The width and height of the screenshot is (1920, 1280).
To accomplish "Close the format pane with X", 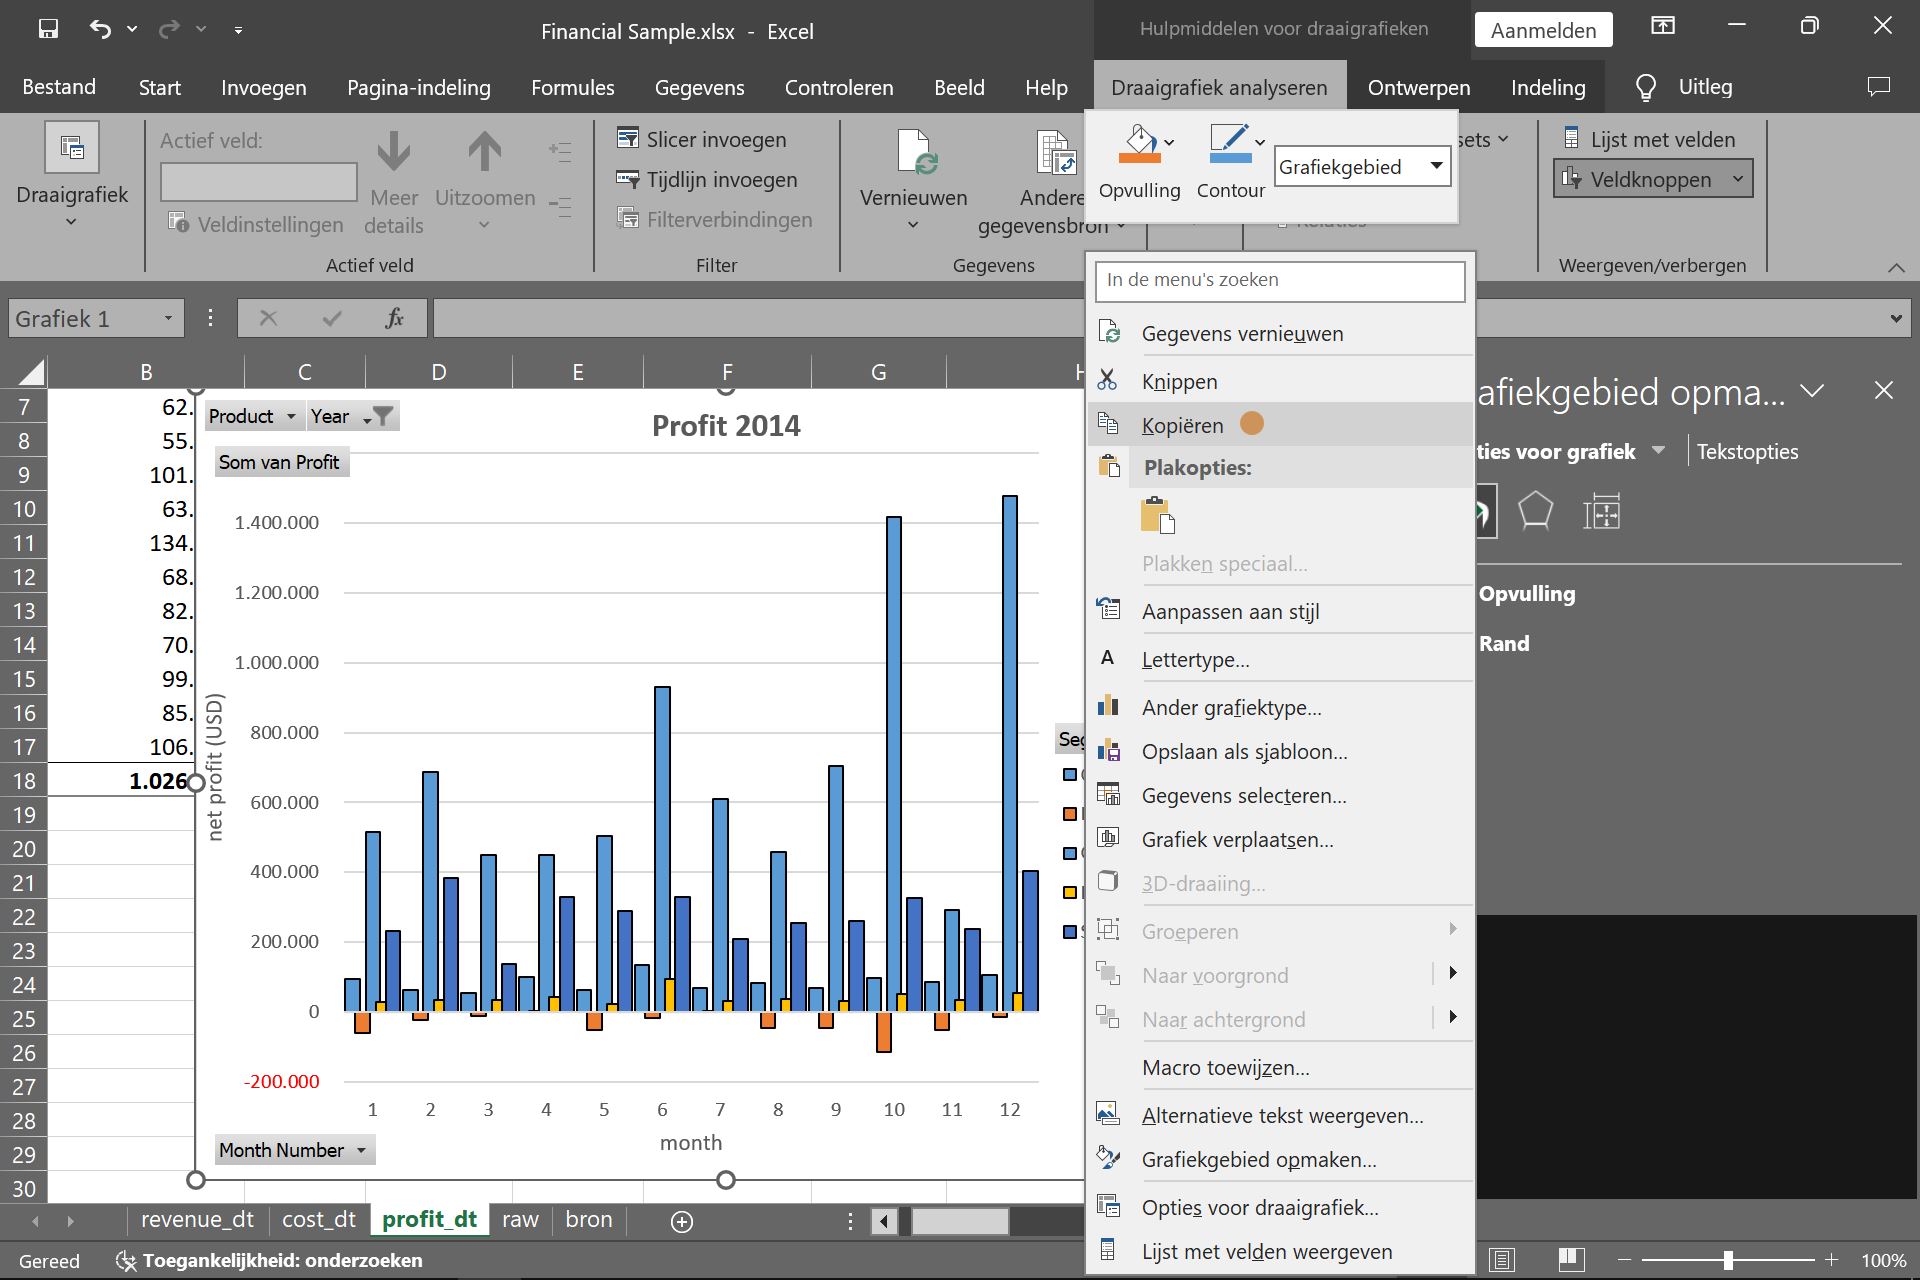I will (1883, 391).
